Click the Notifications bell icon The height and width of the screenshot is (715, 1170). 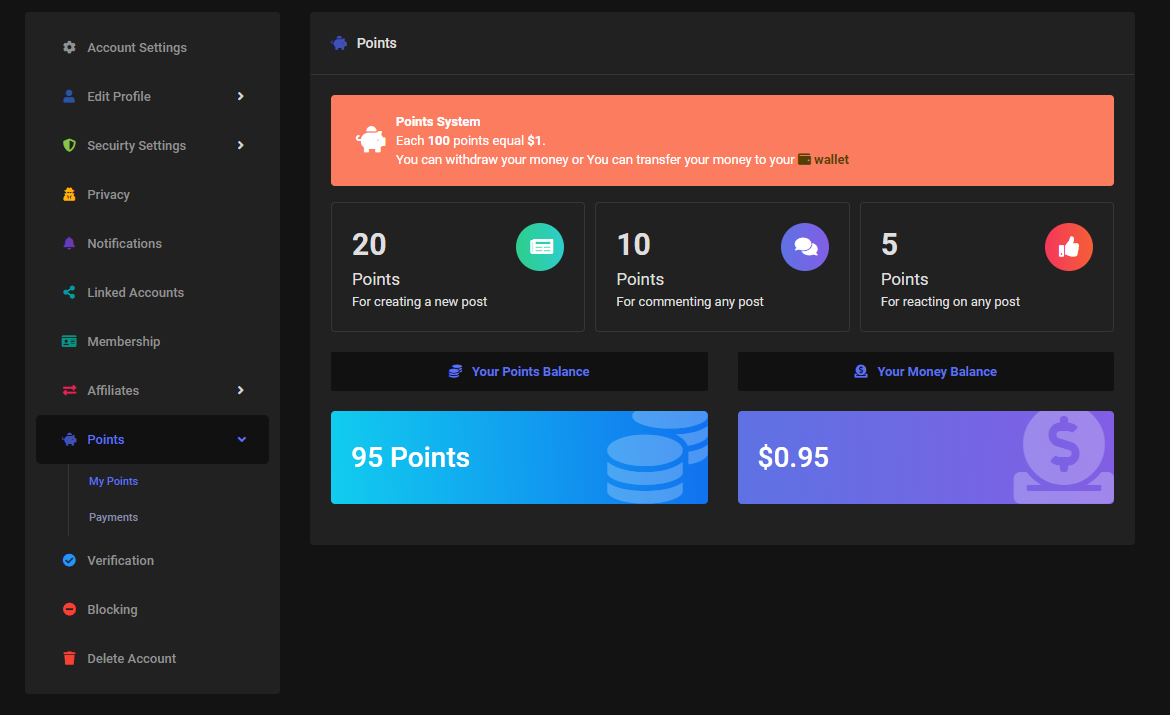tap(69, 243)
